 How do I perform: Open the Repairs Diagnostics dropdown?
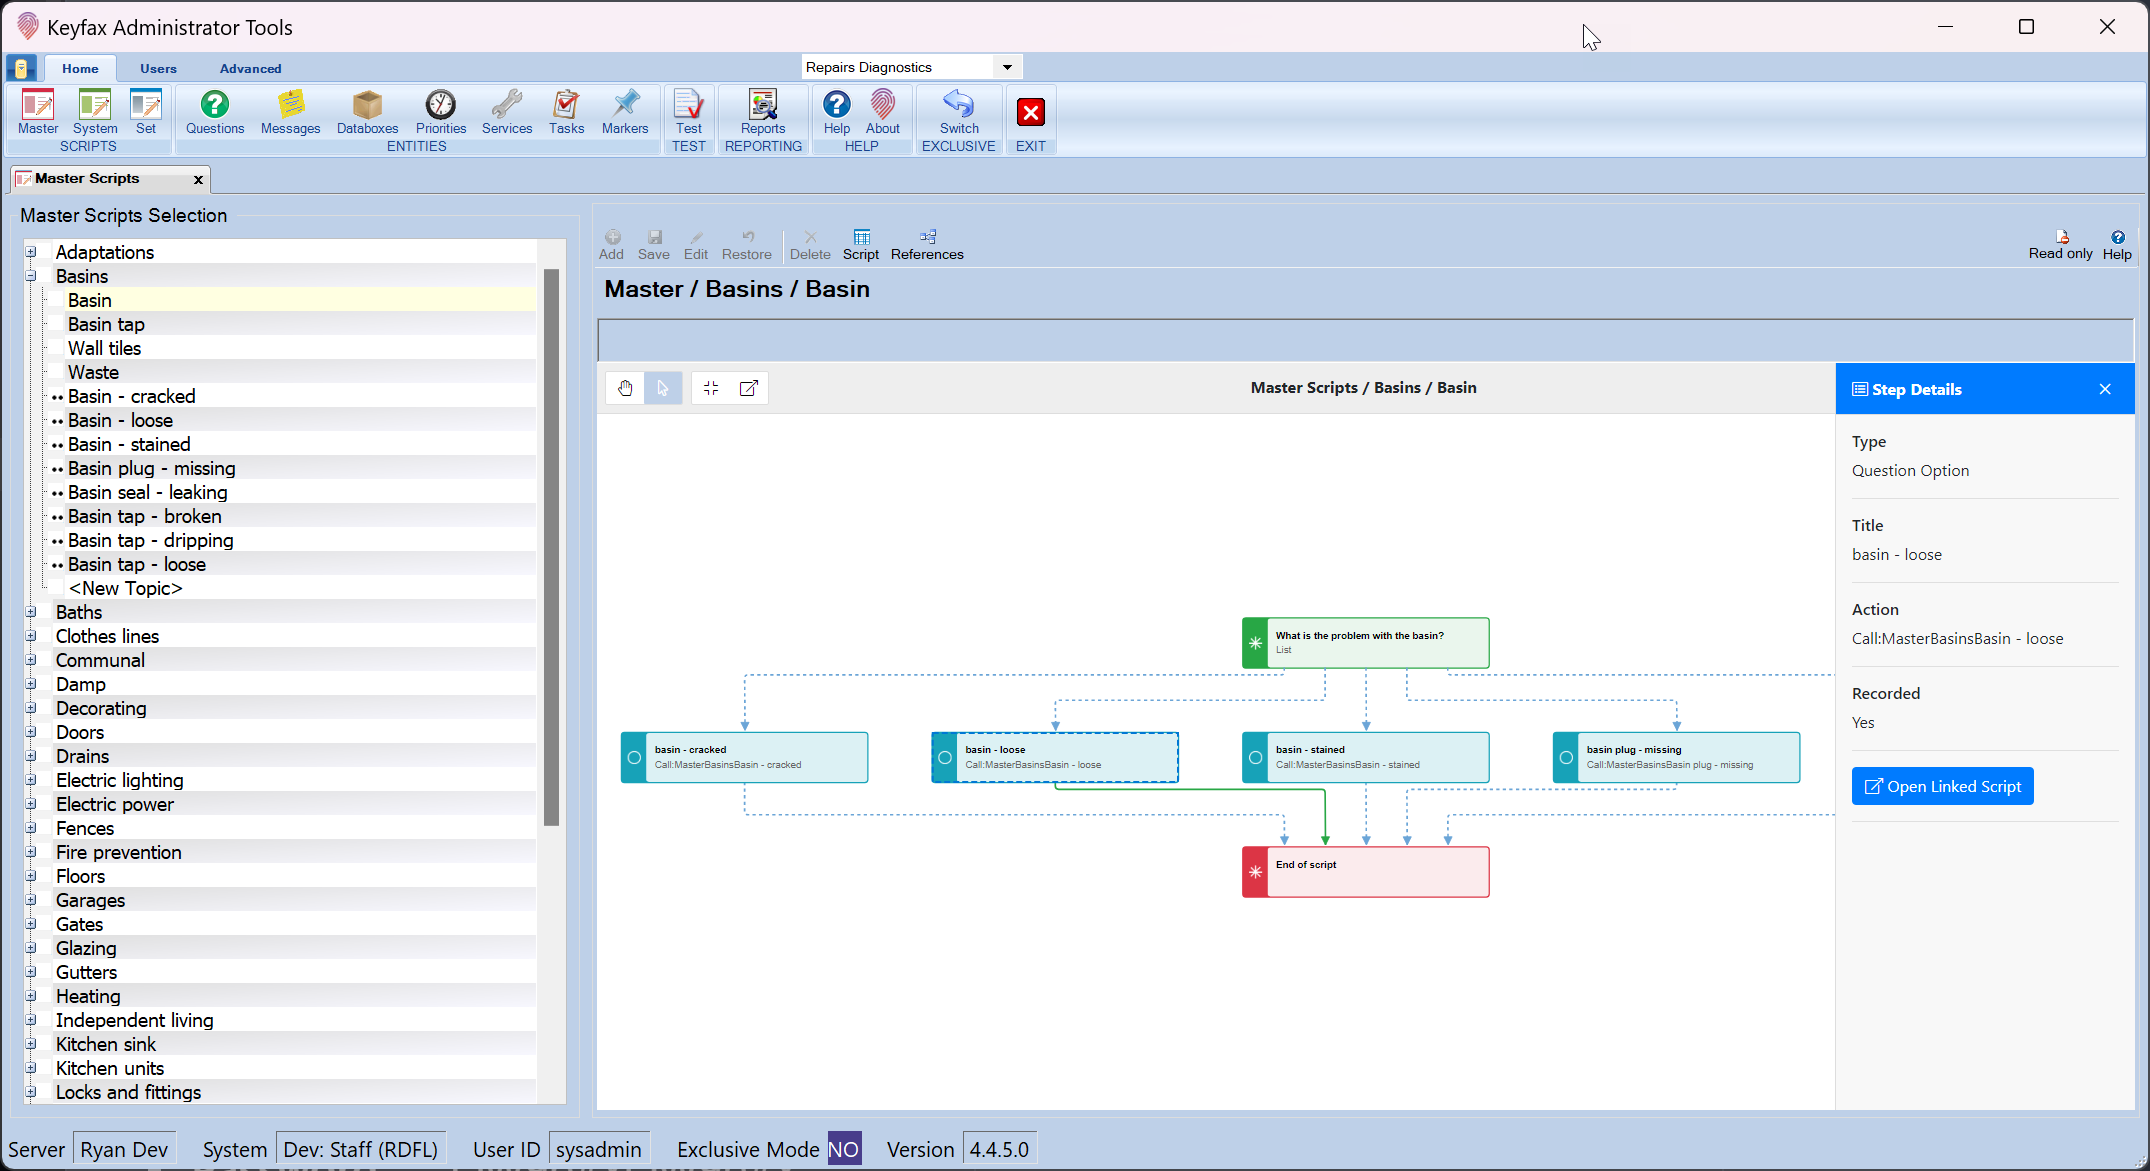pyautogui.click(x=1007, y=67)
